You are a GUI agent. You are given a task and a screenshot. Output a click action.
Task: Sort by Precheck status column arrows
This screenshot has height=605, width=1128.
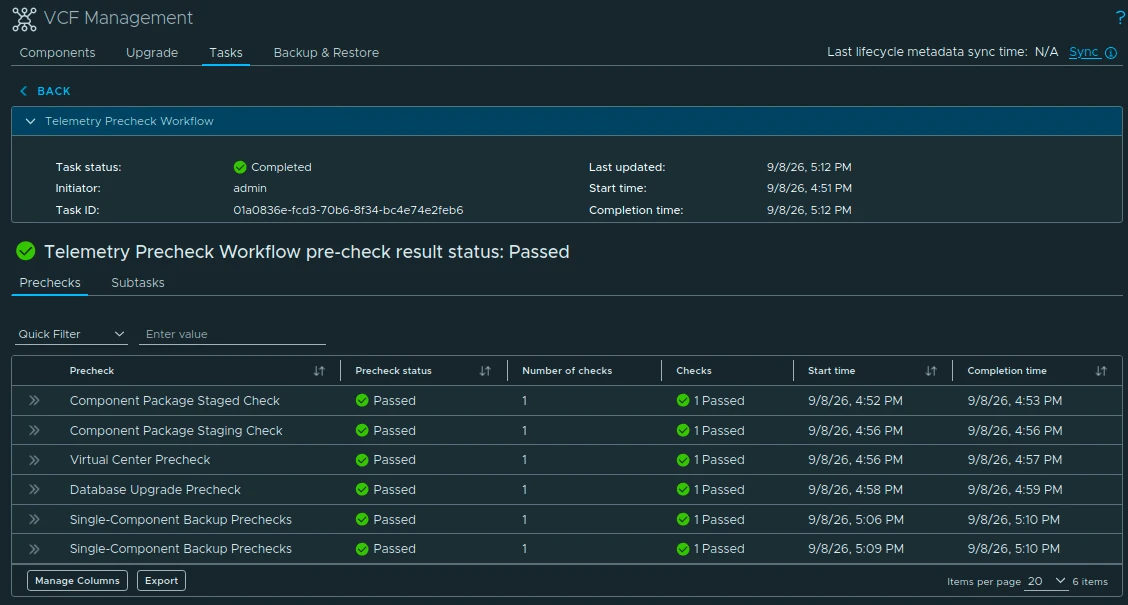pos(485,371)
